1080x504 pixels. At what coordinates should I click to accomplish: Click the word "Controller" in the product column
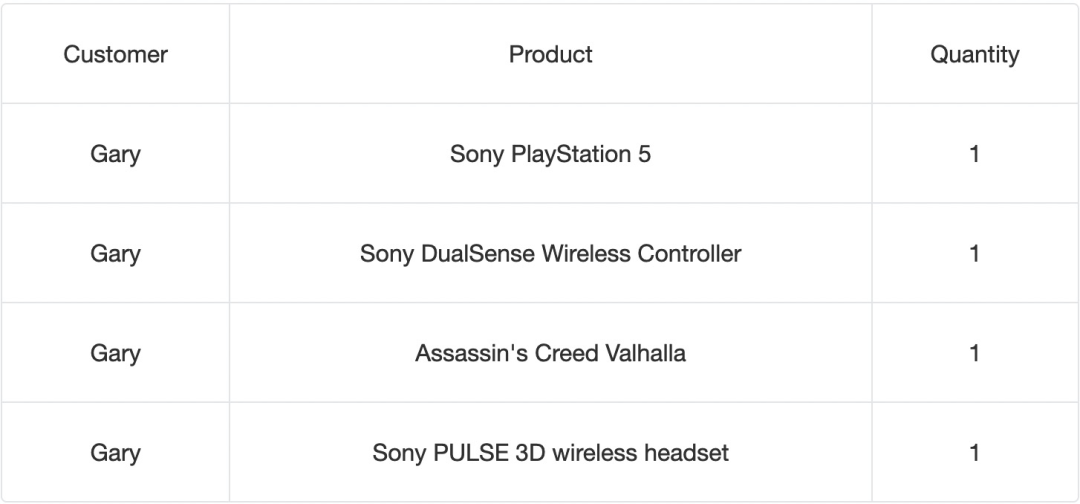[x=691, y=254]
